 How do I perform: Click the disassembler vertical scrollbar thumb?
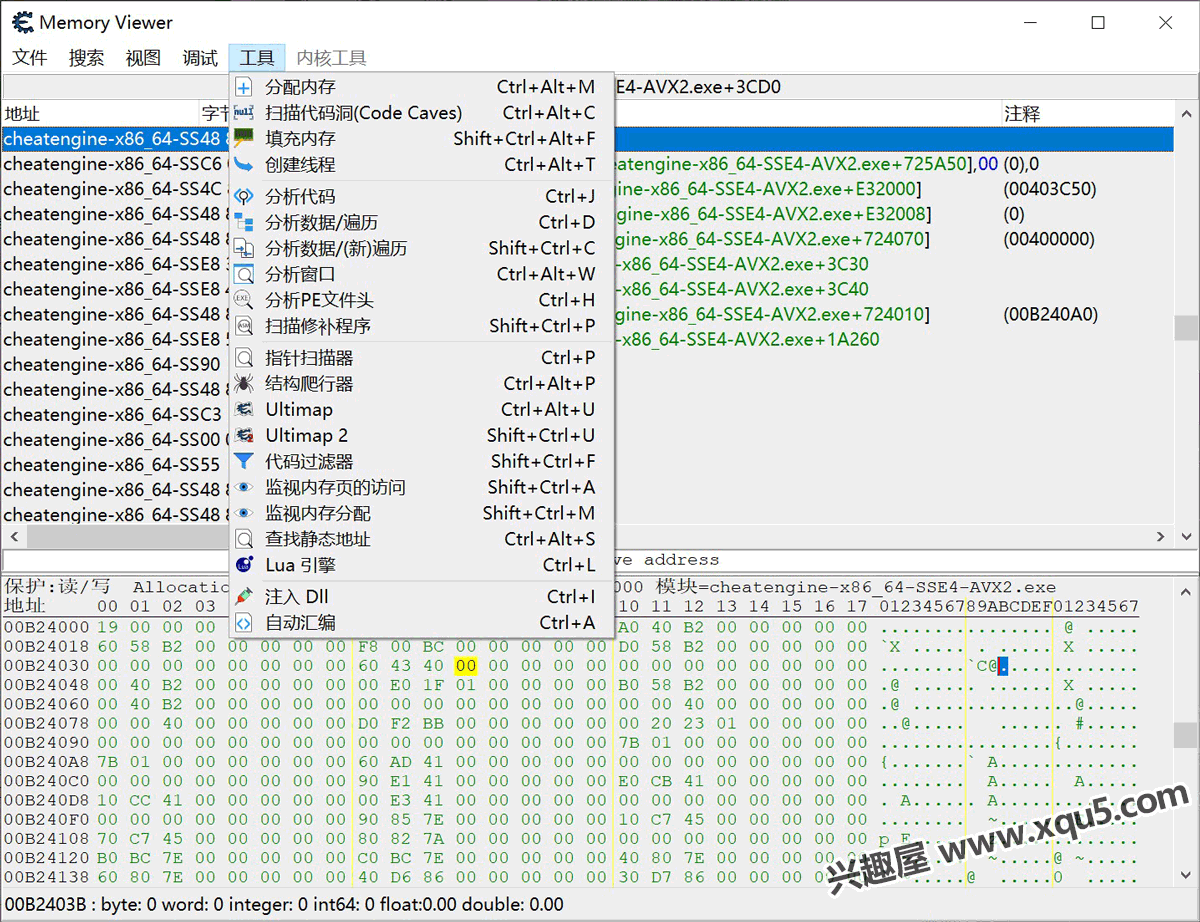tap(1186, 327)
